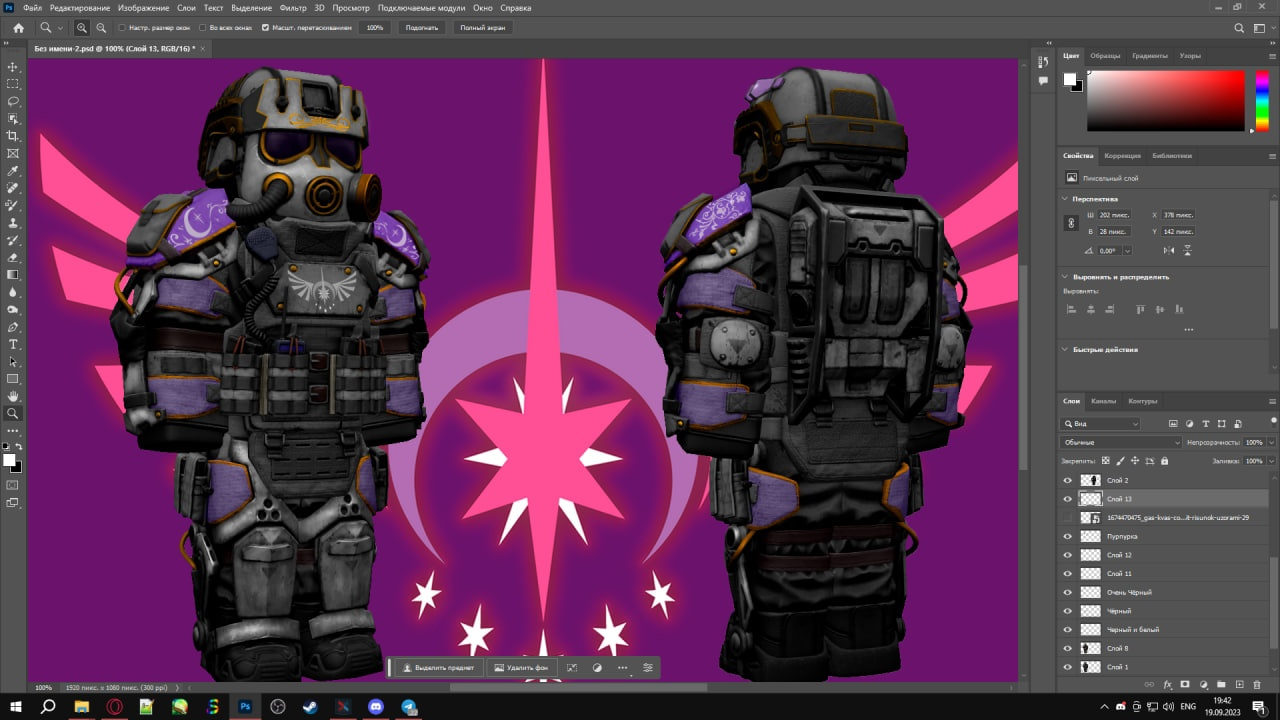This screenshot has height=720, width=1280.
Task: Select the Move tool
Action: [13, 66]
